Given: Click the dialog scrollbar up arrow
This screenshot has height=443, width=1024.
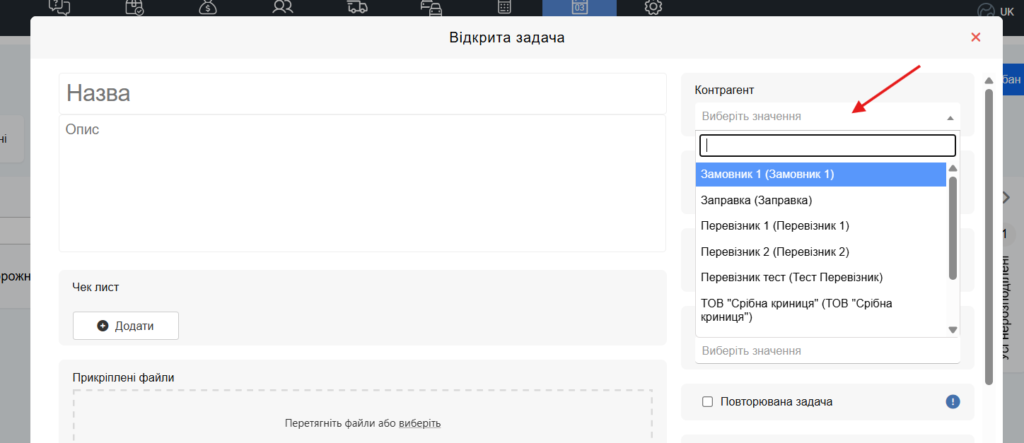Looking at the screenshot, I should (x=989, y=80).
